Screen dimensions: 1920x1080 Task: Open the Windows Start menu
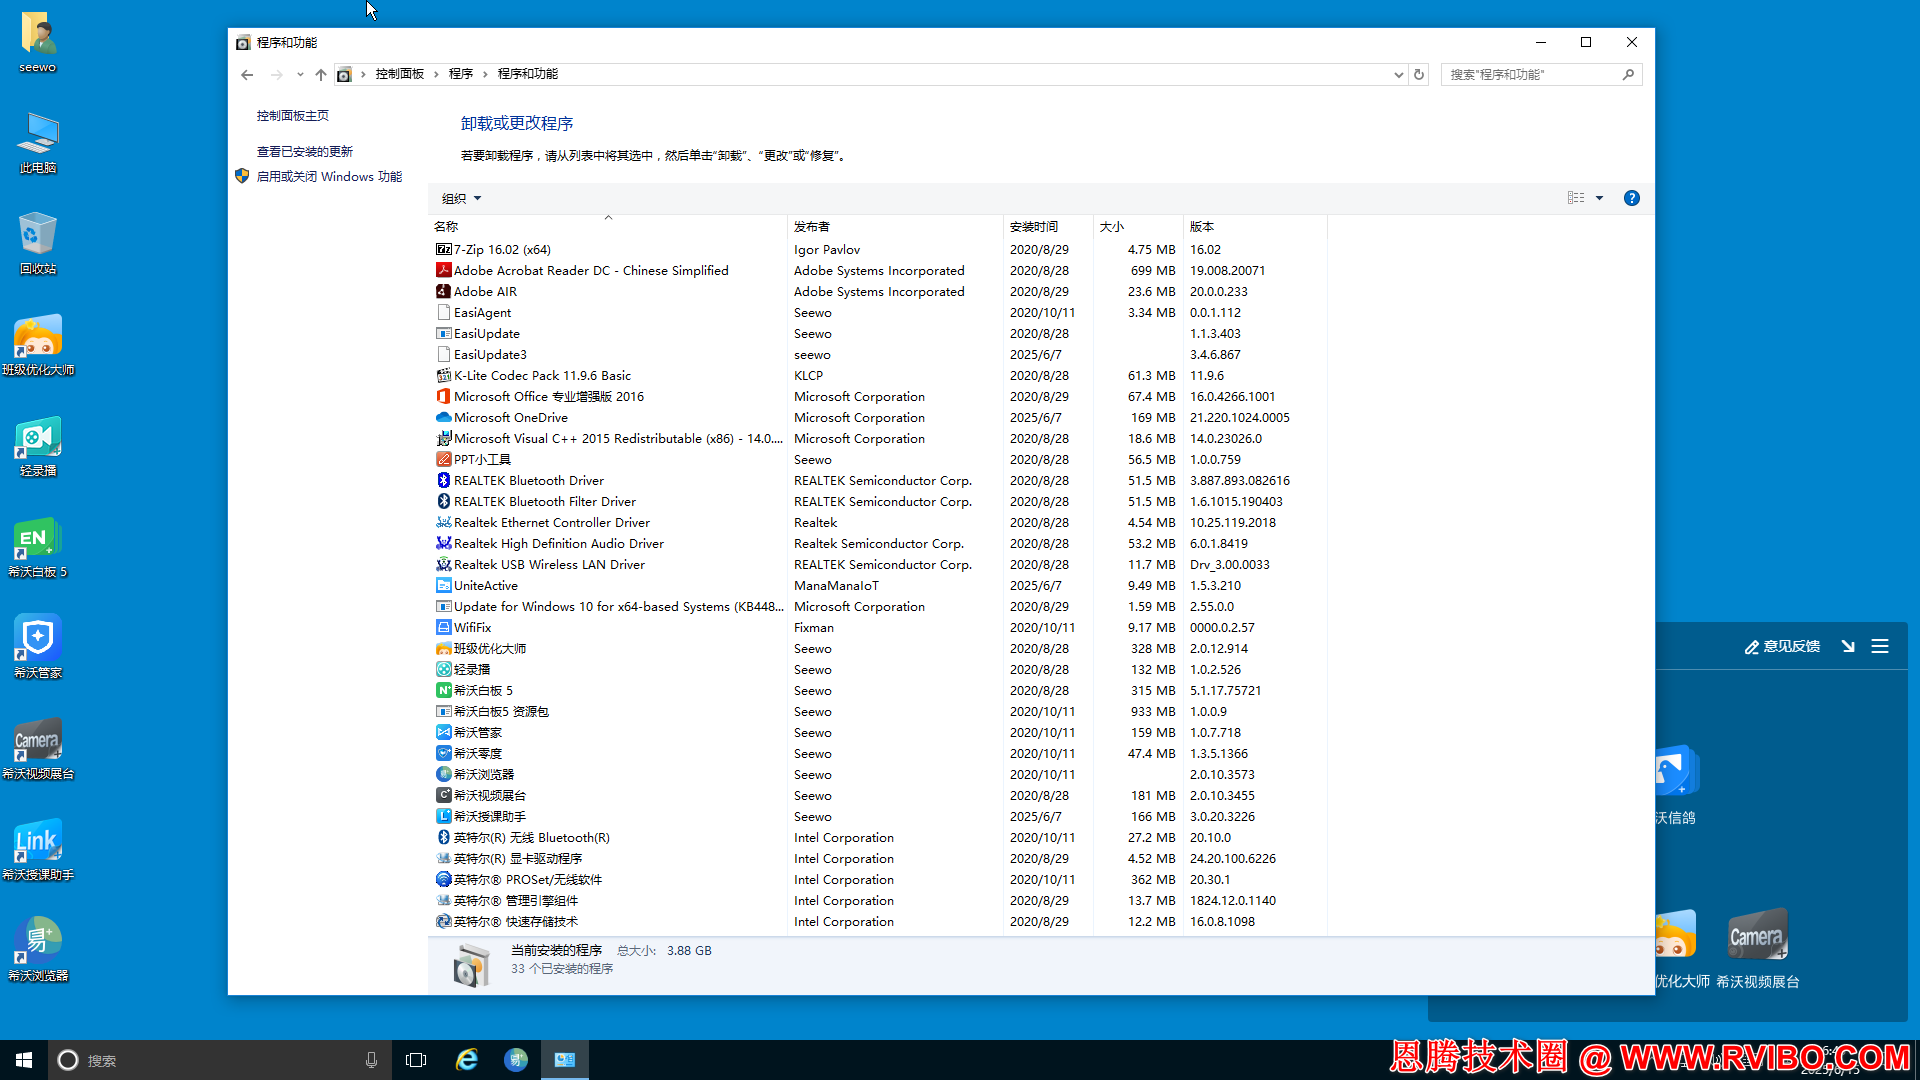24,1060
